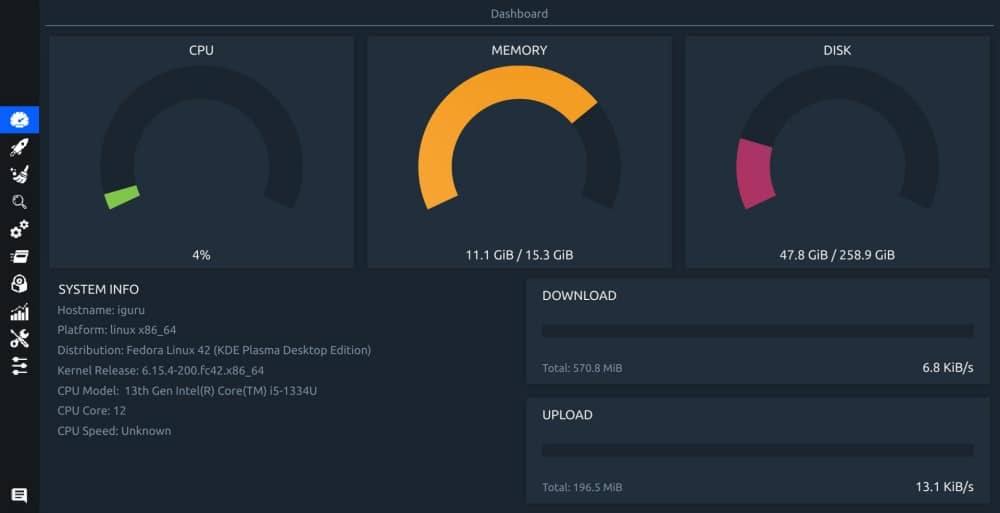
Task: Open Helpers wrench and screwdriver icon
Action: pos(19,339)
